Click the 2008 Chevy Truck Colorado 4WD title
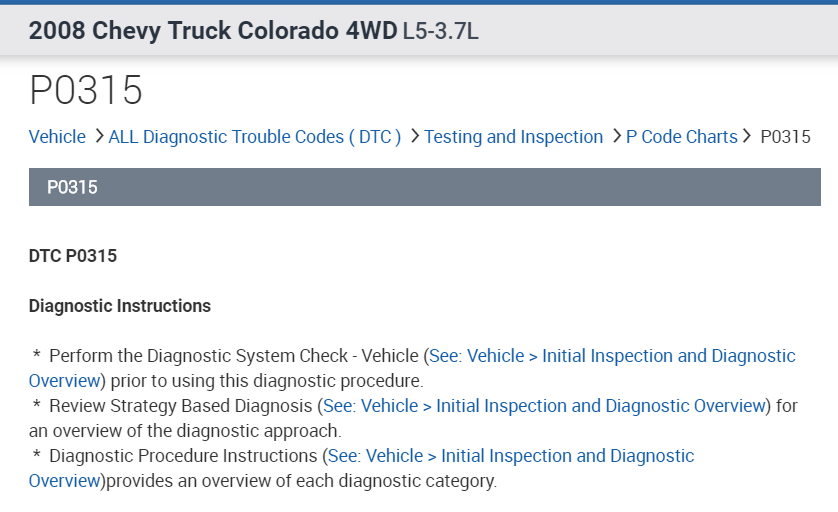 (x=213, y=30)
